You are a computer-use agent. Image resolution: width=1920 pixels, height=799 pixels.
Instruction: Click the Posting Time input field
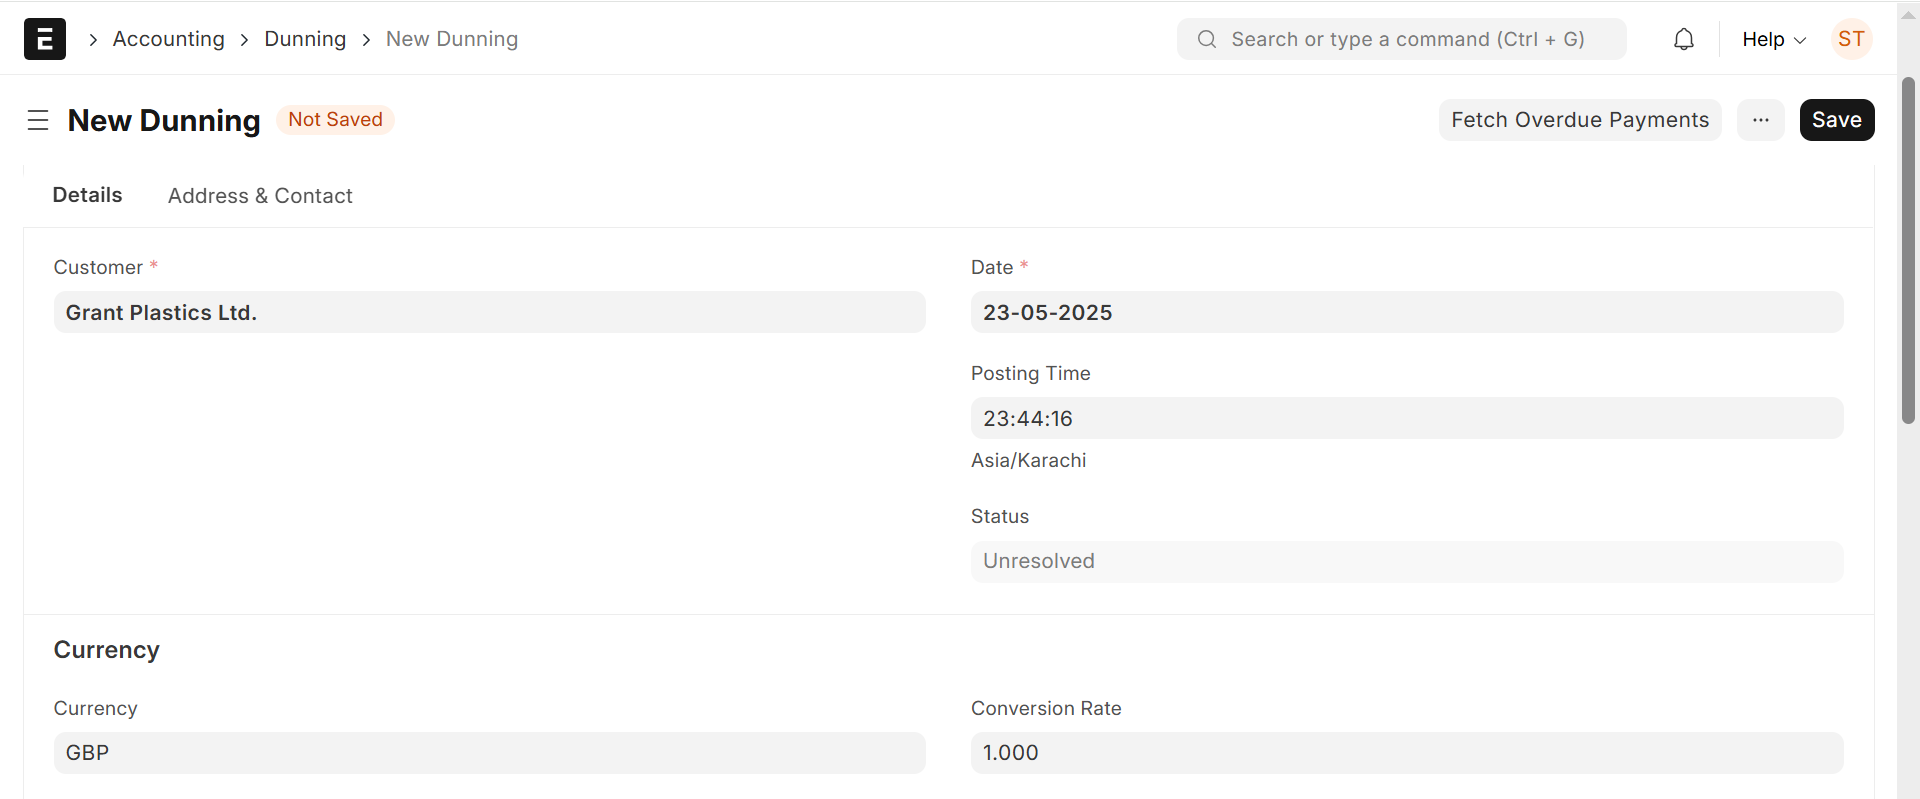click(1406, 419)
